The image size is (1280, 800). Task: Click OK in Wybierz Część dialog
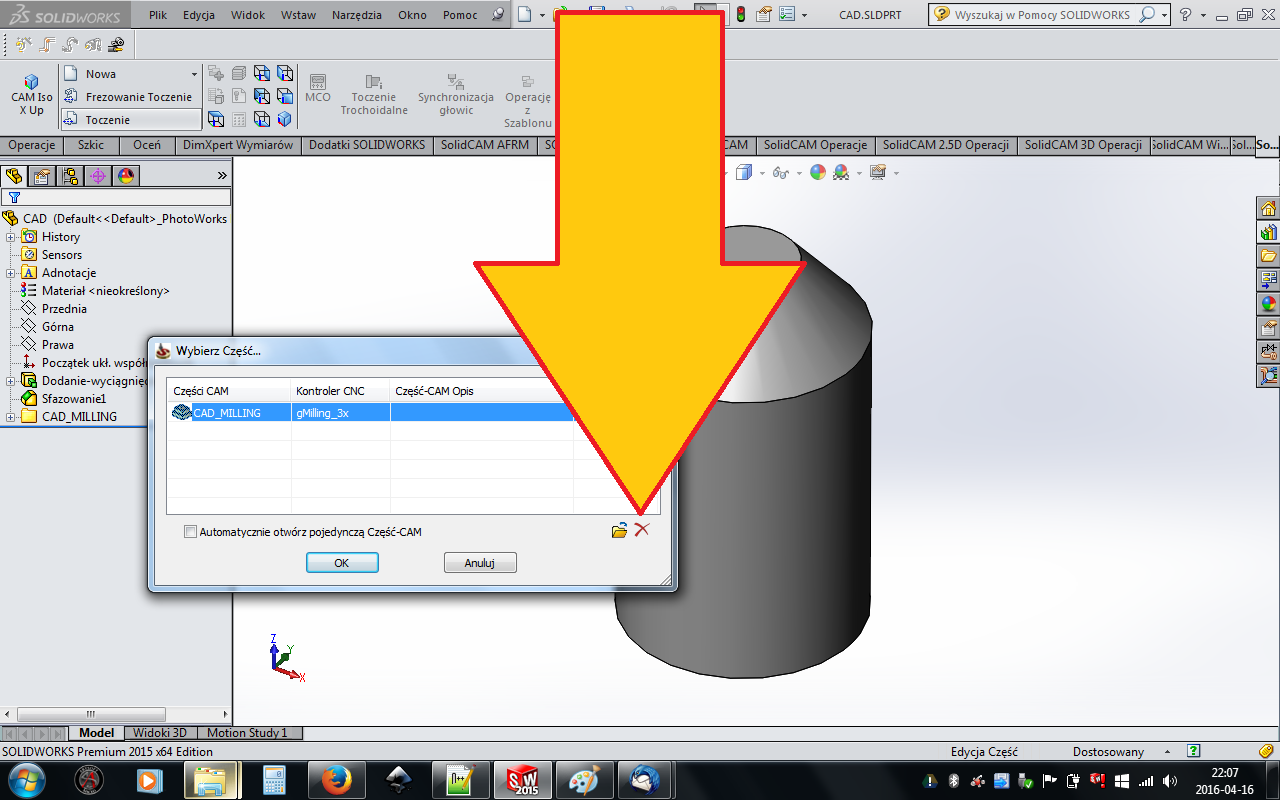[x=342, y=563]
